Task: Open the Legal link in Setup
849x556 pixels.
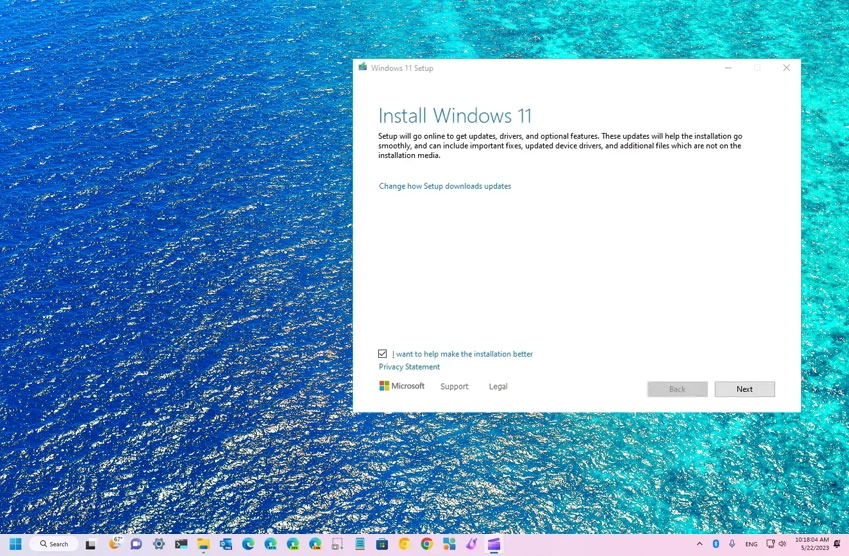Action: point(498,386)
